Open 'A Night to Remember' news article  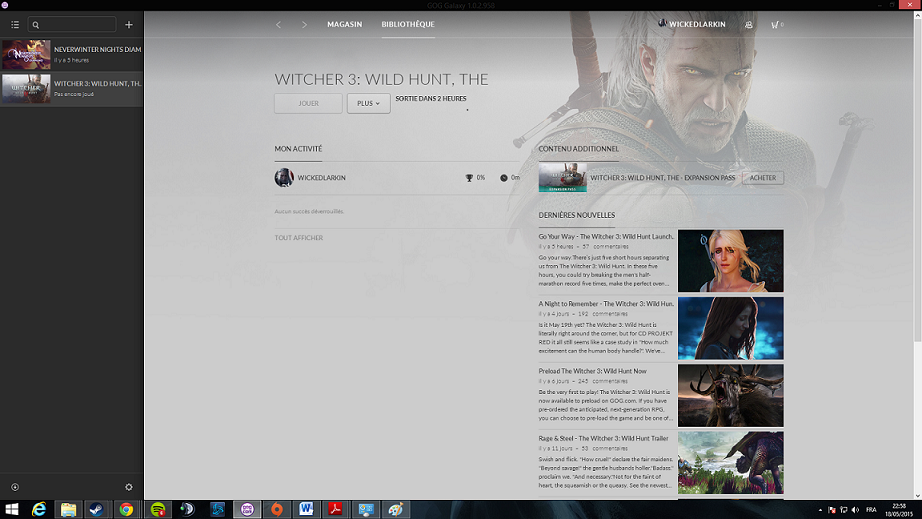606,304
